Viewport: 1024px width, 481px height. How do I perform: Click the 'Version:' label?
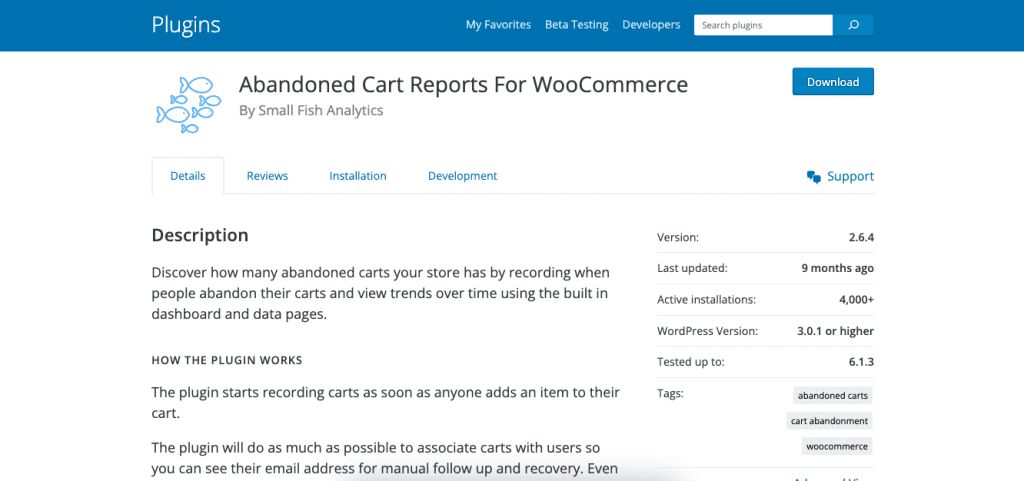coord(678,238)
